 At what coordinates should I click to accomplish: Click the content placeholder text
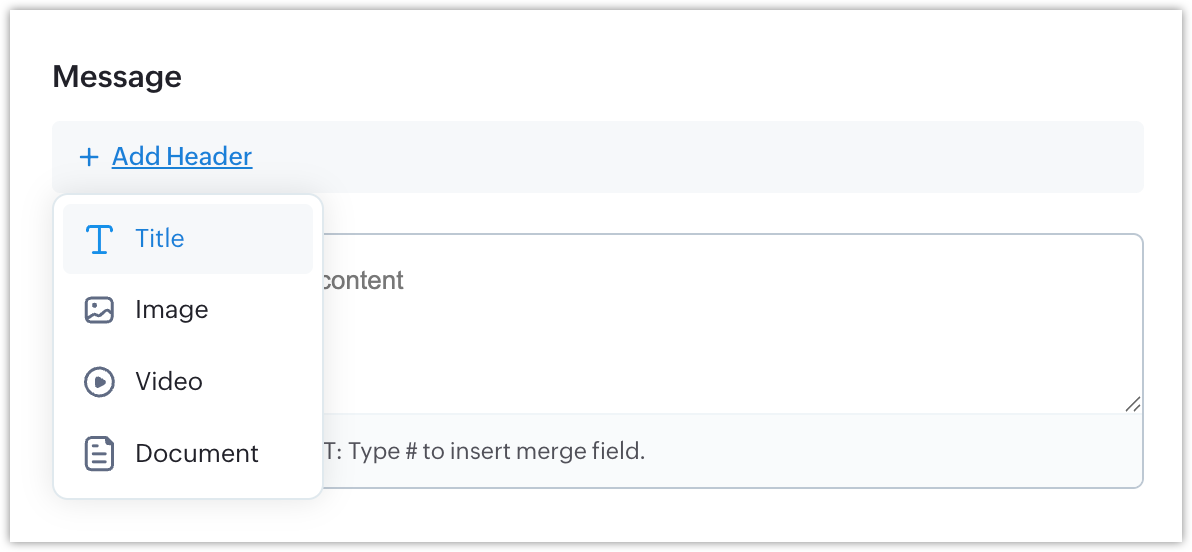tap(363, 281)
